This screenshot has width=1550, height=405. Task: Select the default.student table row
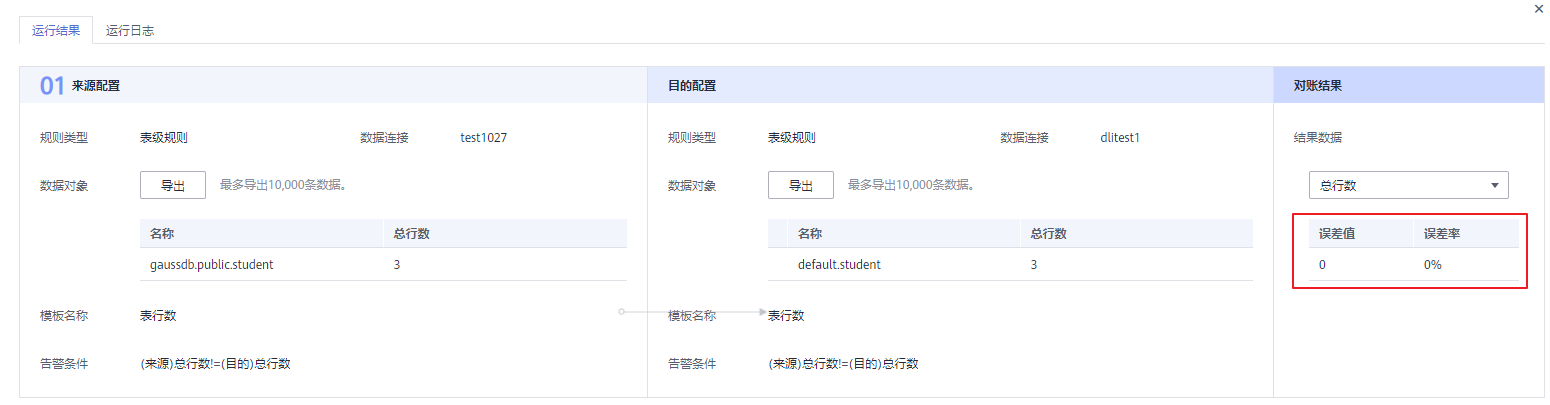click(x=839, y=265)
